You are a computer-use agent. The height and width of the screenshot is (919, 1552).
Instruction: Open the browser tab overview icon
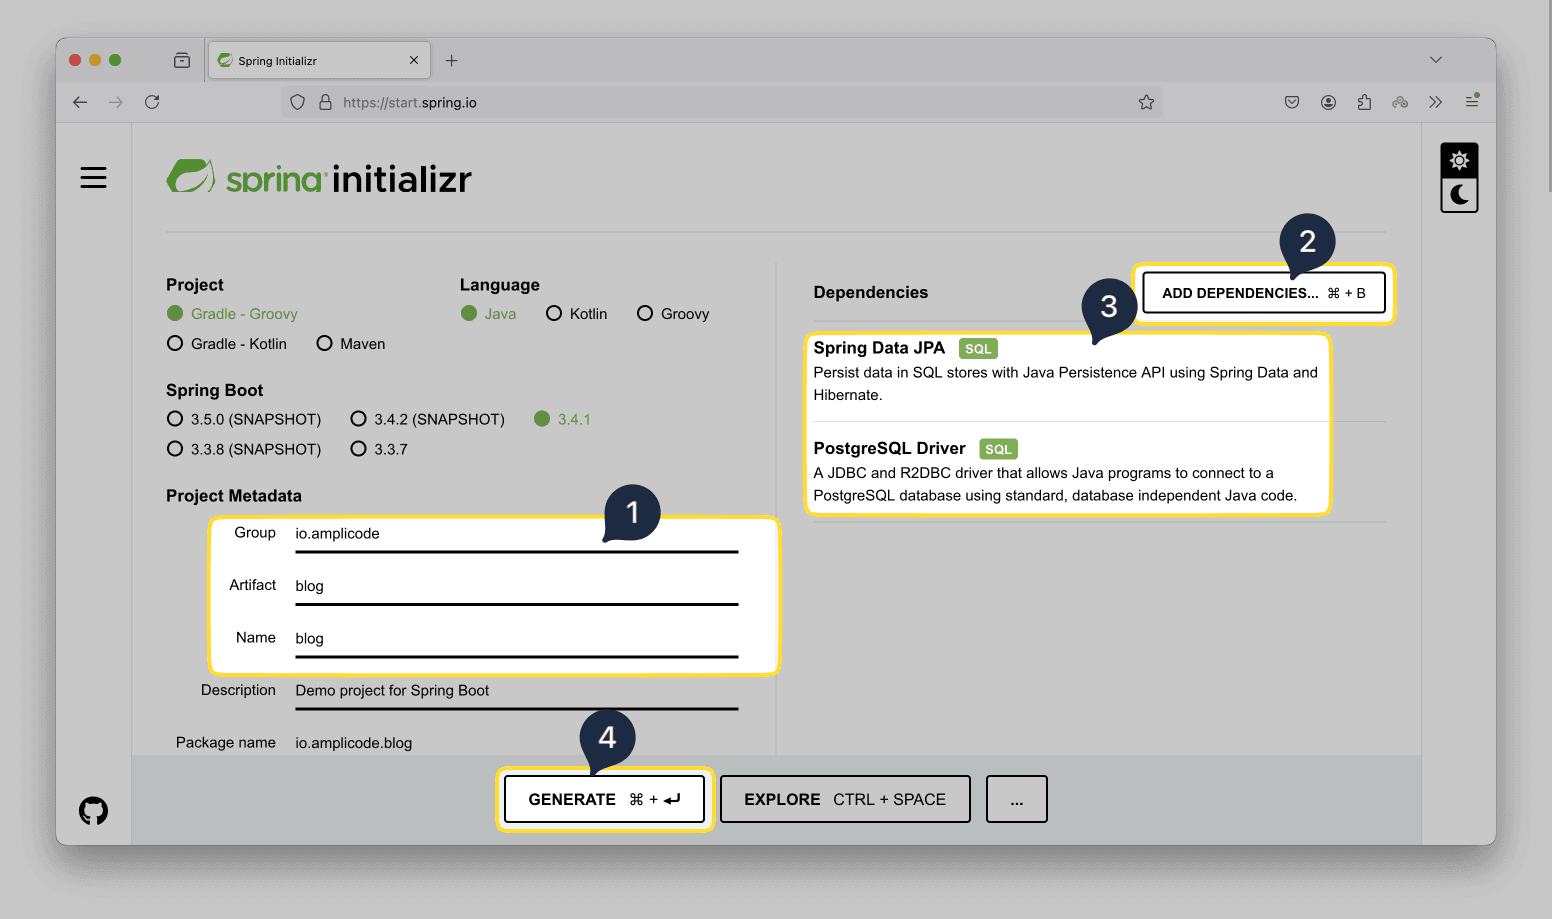coord(182,60)
